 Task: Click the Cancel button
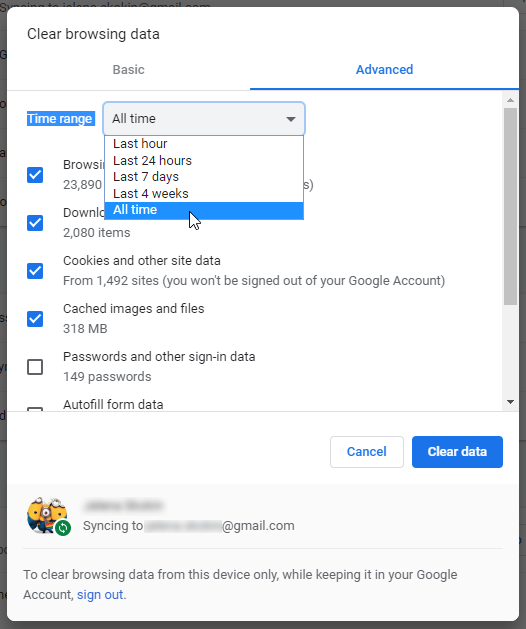[x=367, y=452]
